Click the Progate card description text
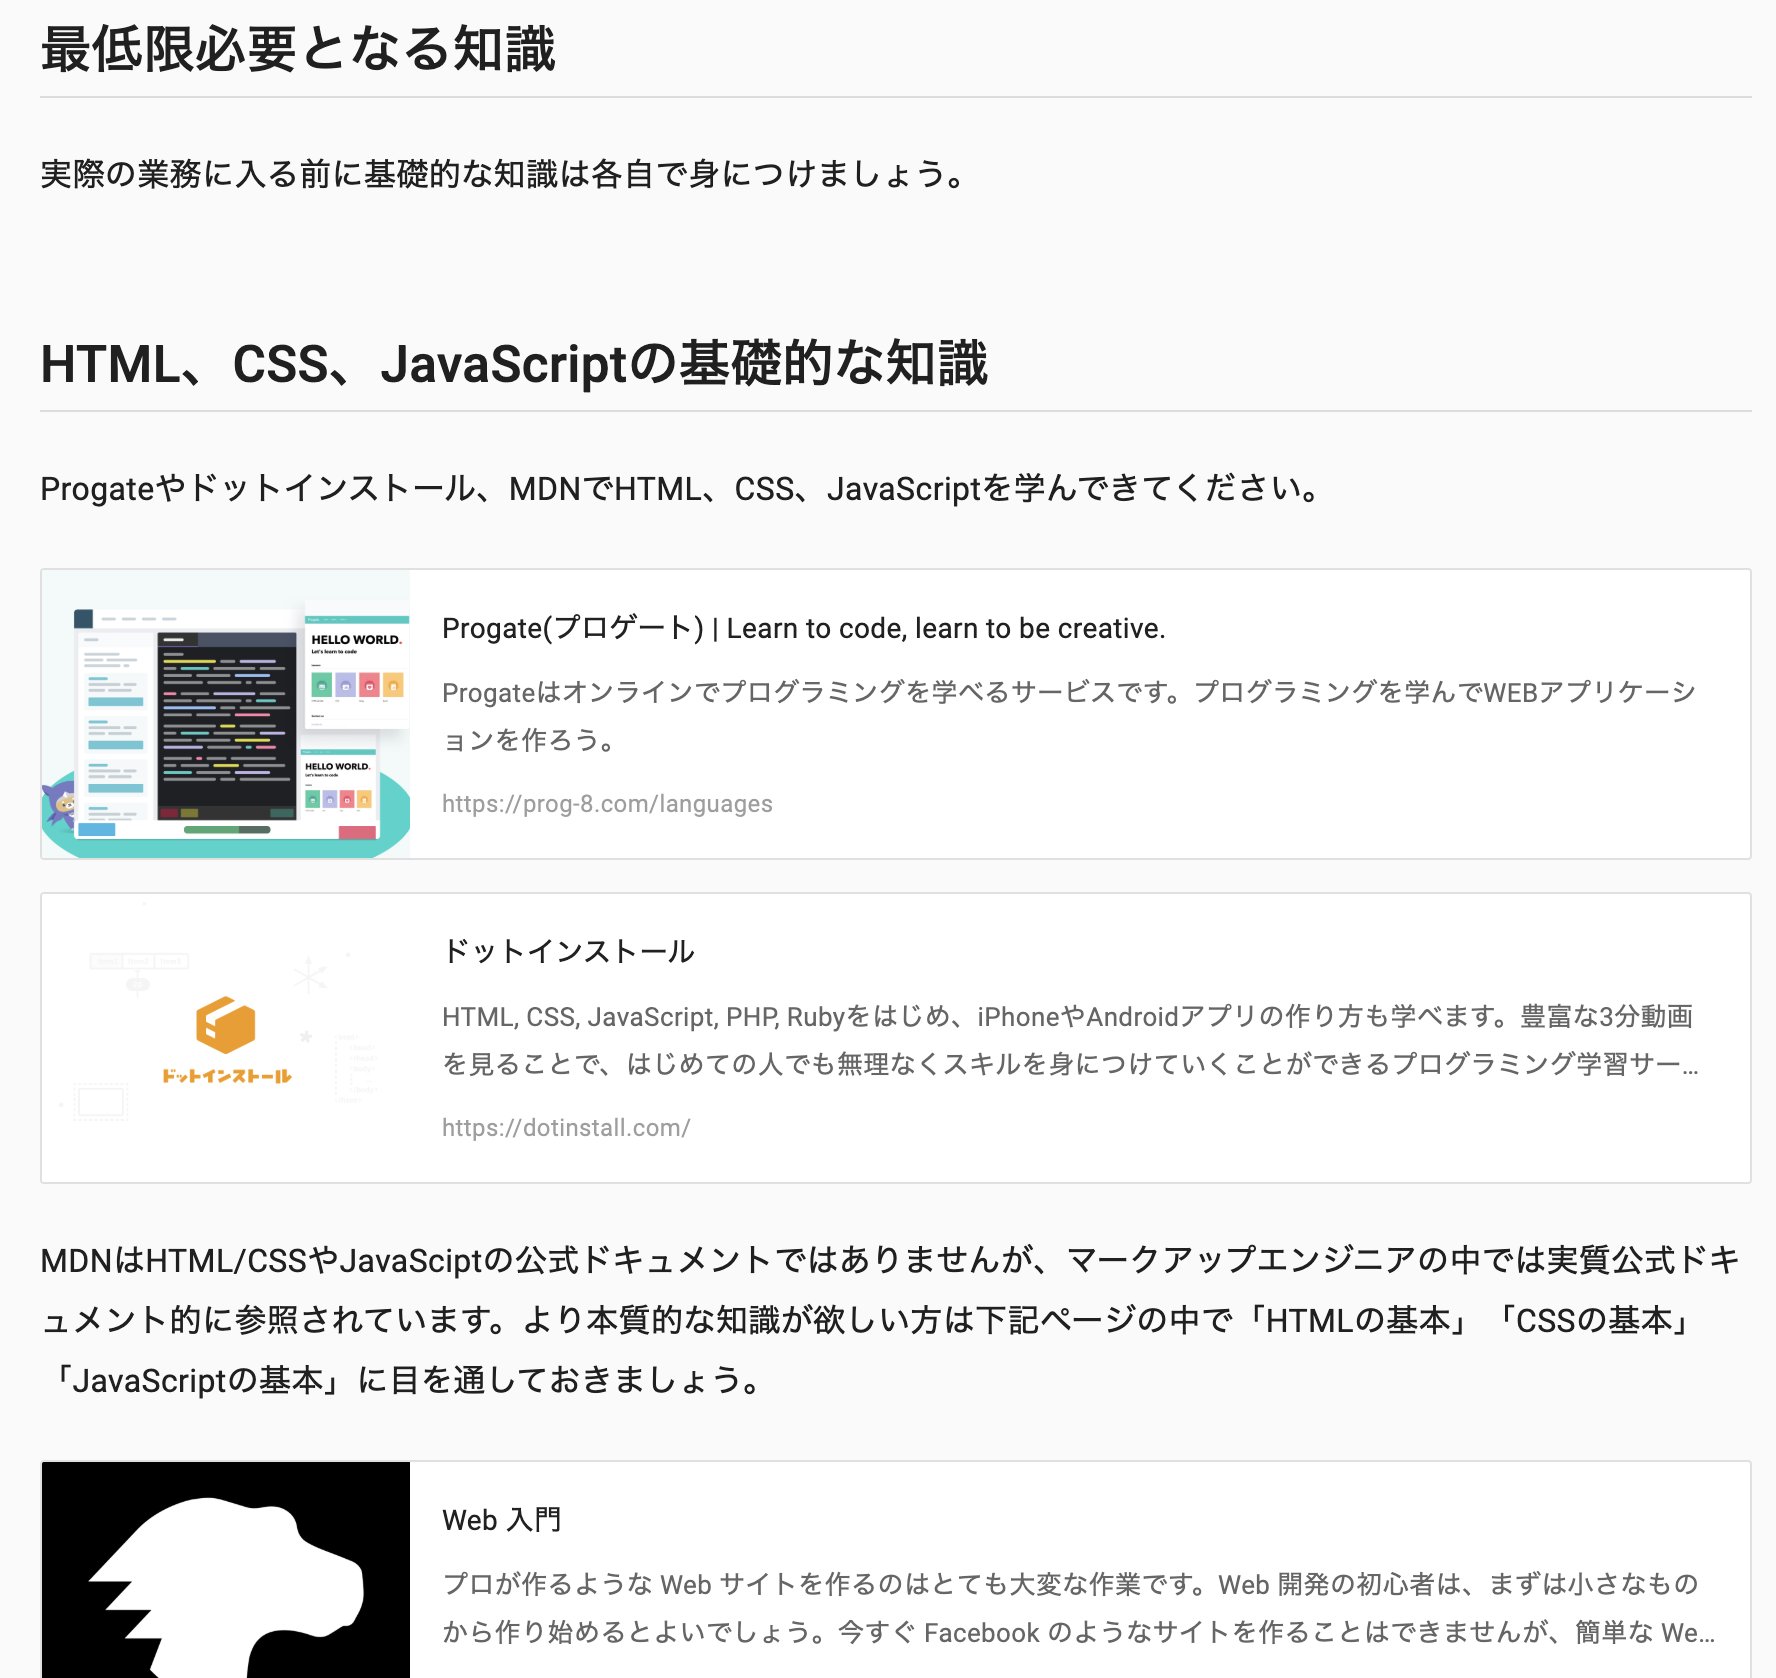The height and width of the screenshot is (1678, 1776). point(1070,716)
